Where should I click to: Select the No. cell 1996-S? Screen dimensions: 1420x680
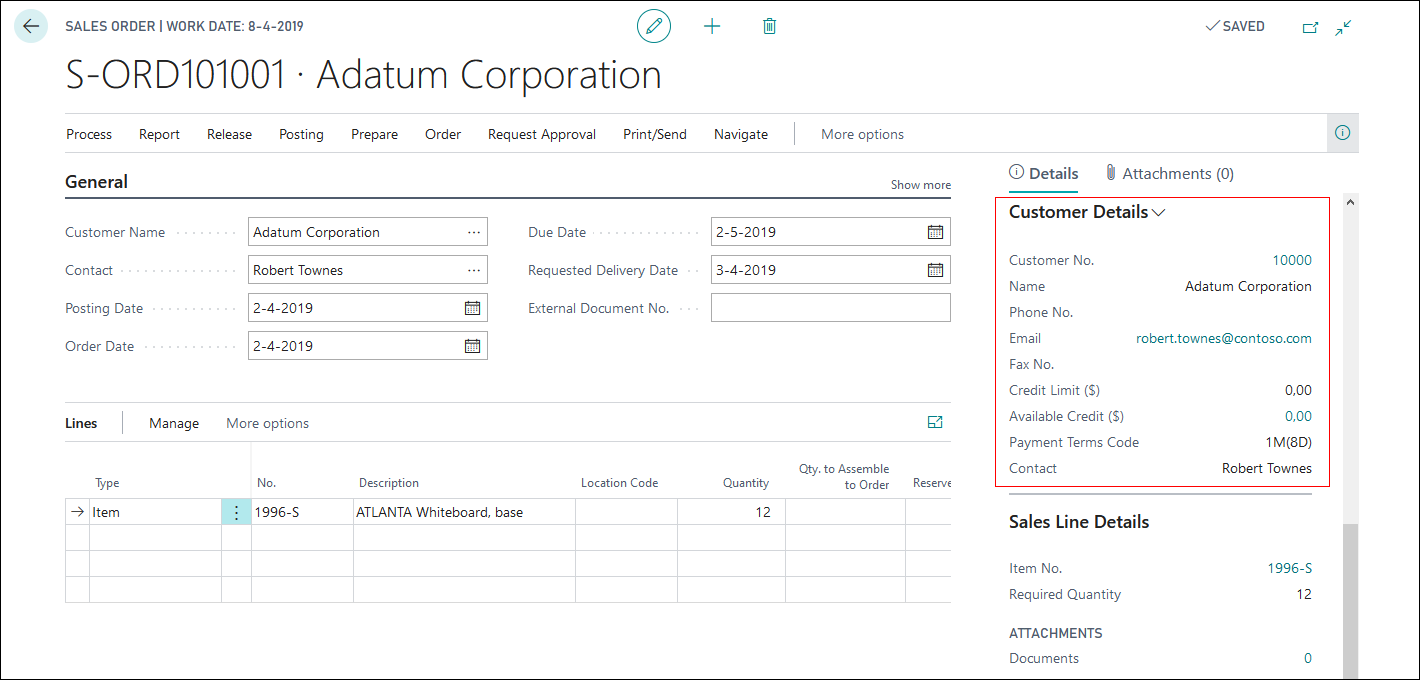302,512
